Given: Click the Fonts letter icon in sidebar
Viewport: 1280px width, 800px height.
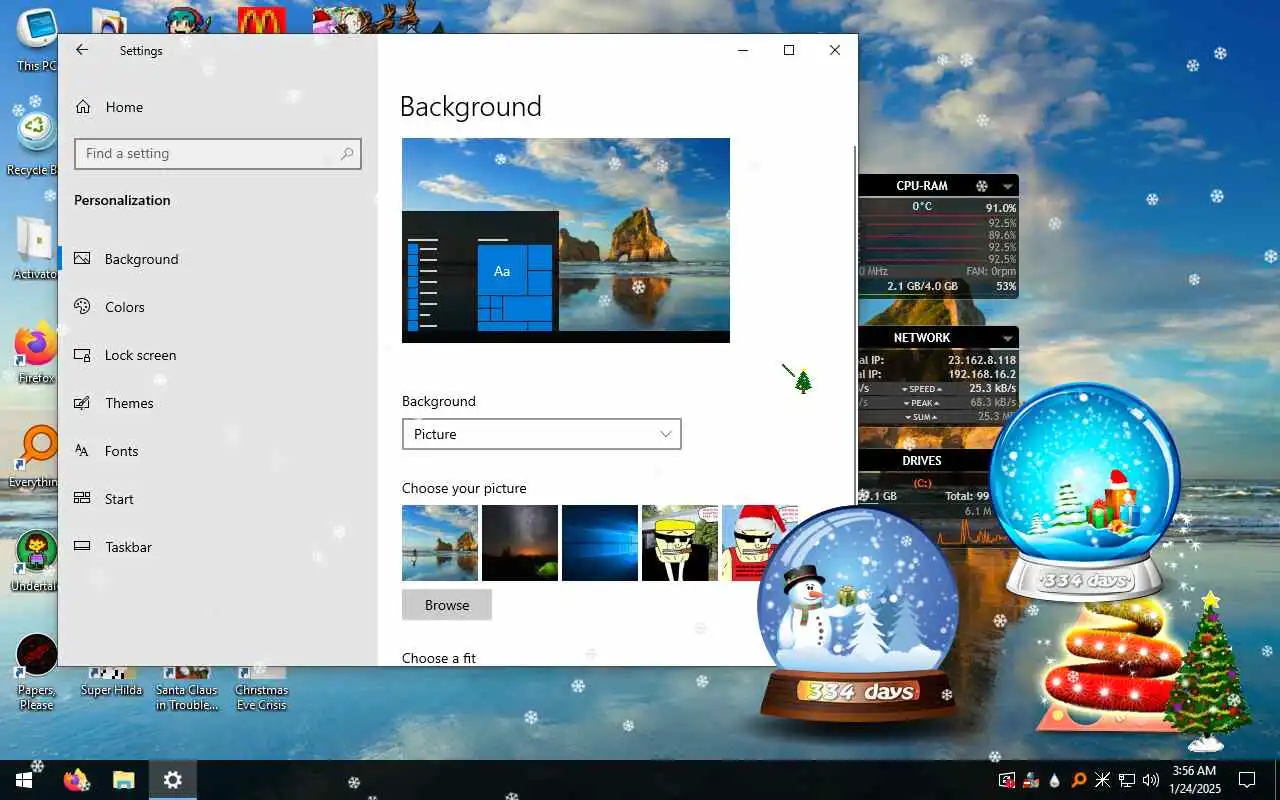Looking at the screenshot, I should (x=83, y=451).
